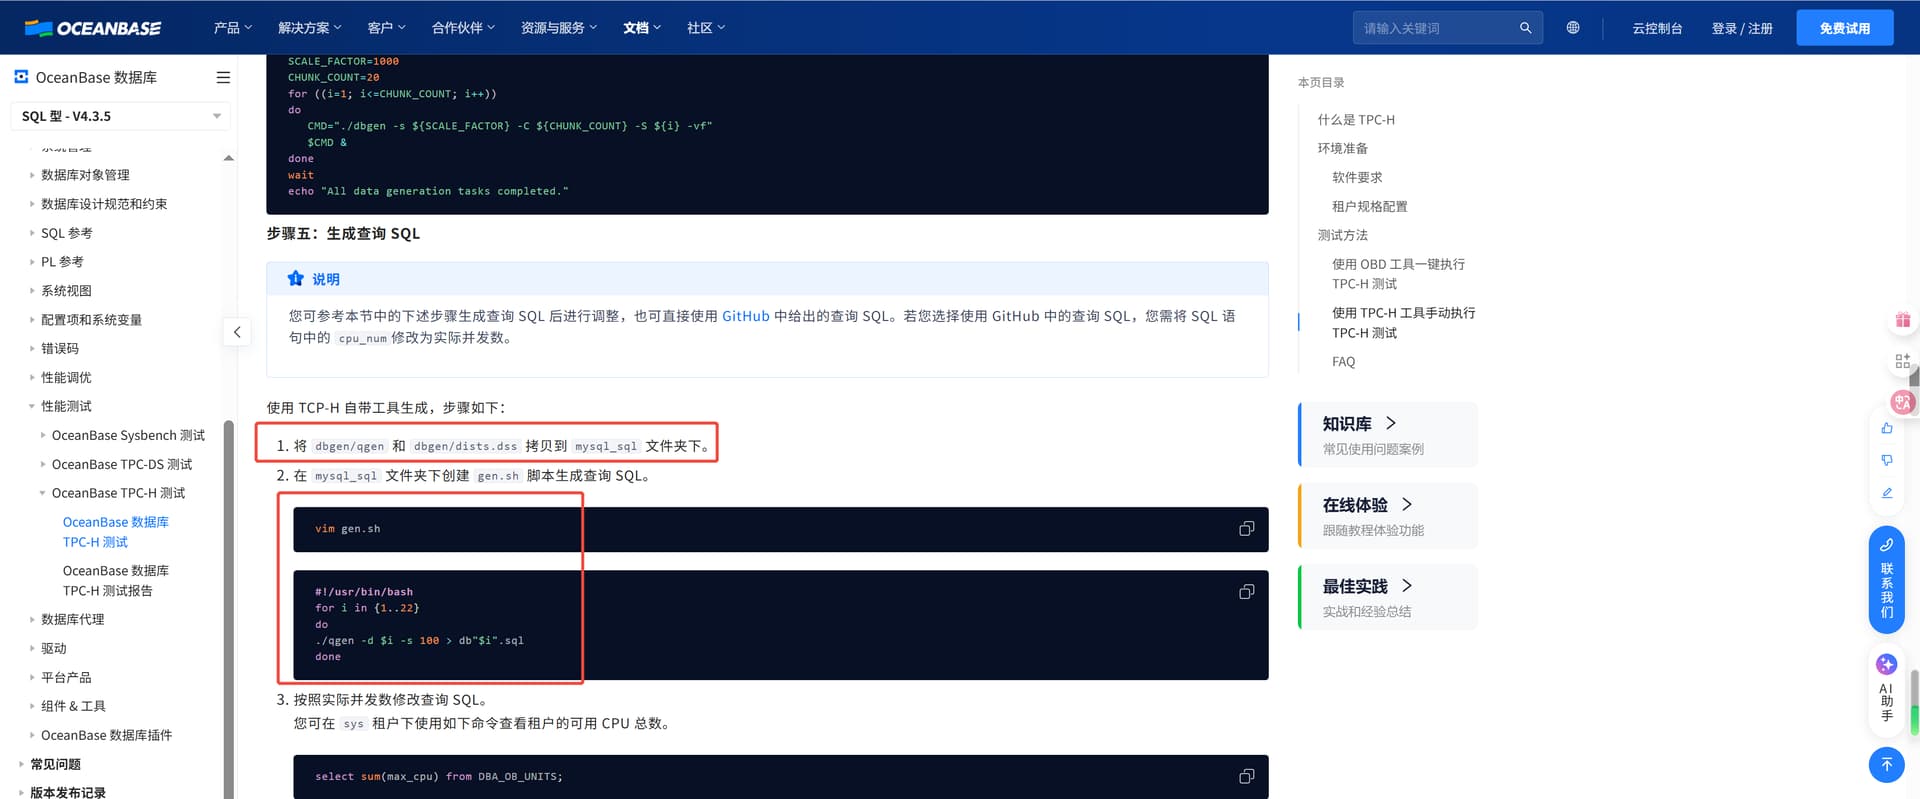Open the SQL 型 - V4.3.5 version dropdown
This screenshot has width=1920, height=799.
[120, 116]
